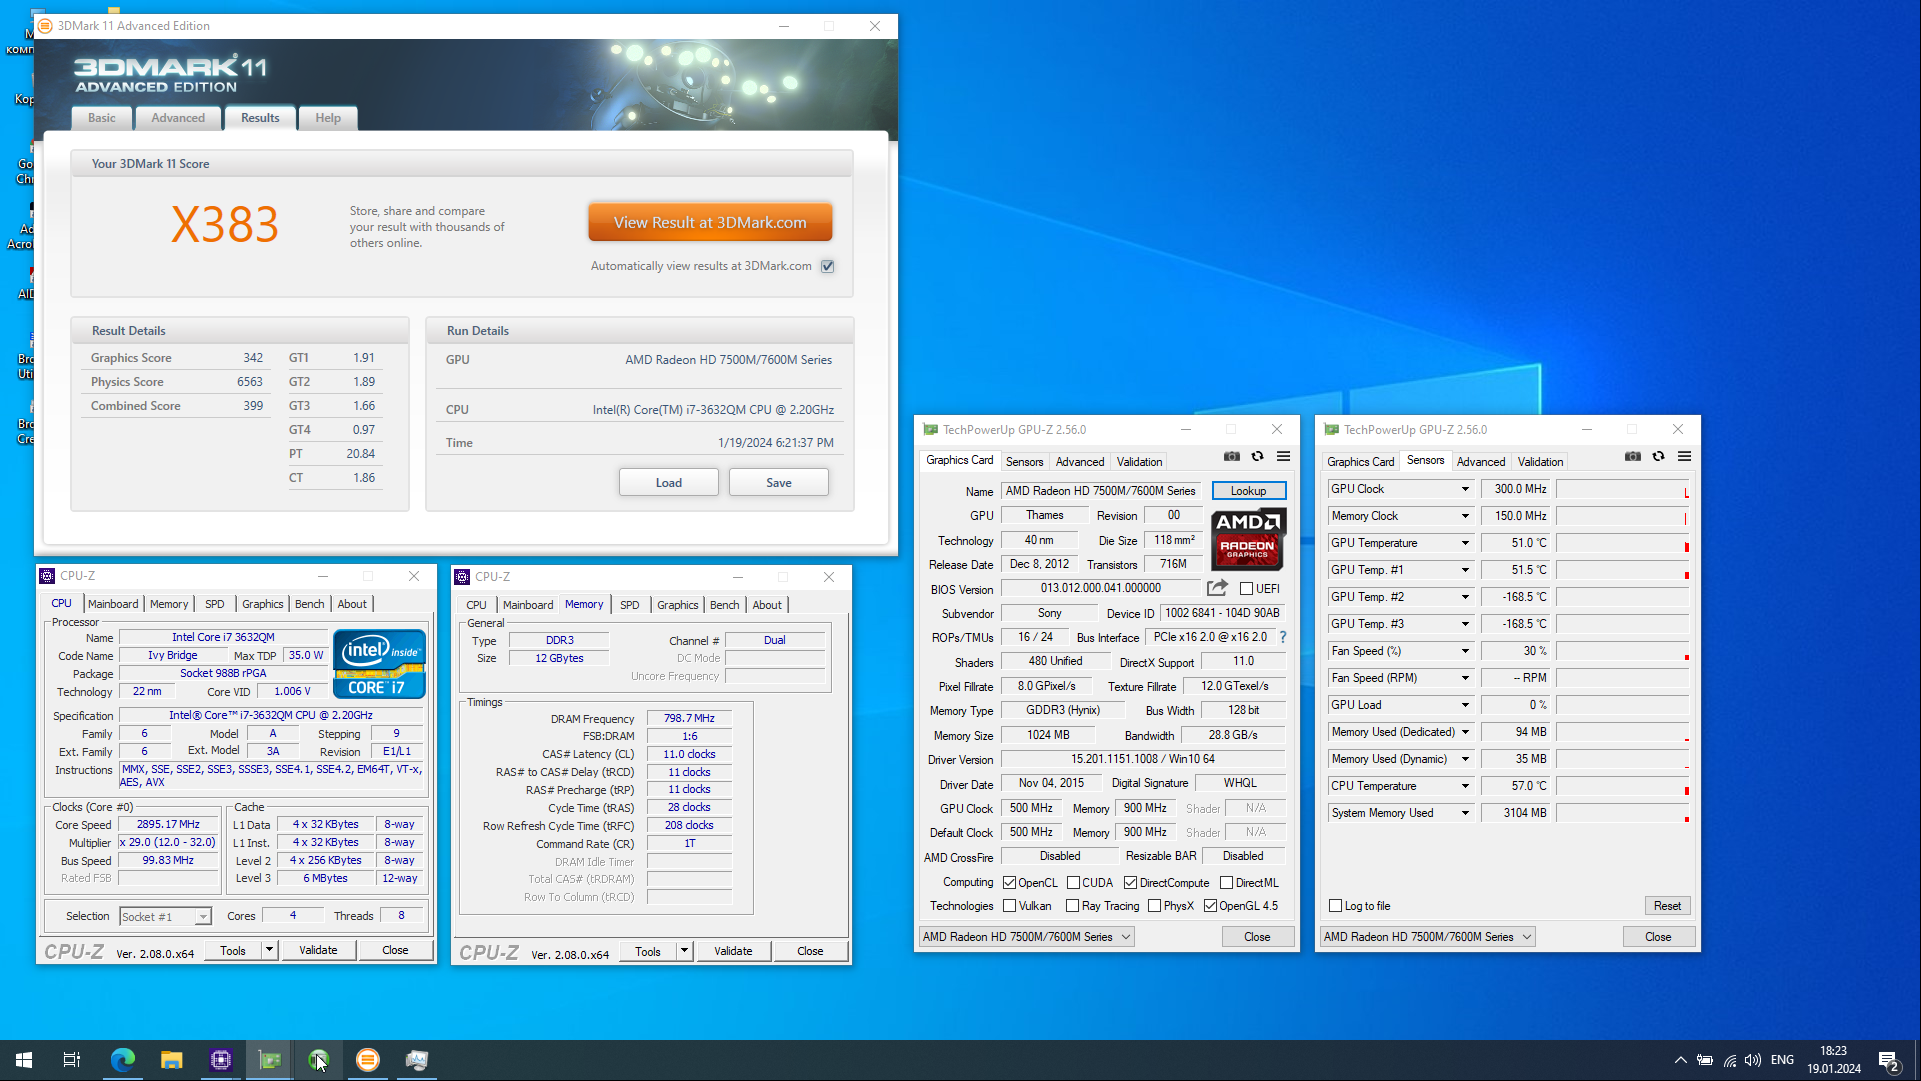Click Validate button in CPU-Z Memory window

pyautogui.click(x=733, y=951)
